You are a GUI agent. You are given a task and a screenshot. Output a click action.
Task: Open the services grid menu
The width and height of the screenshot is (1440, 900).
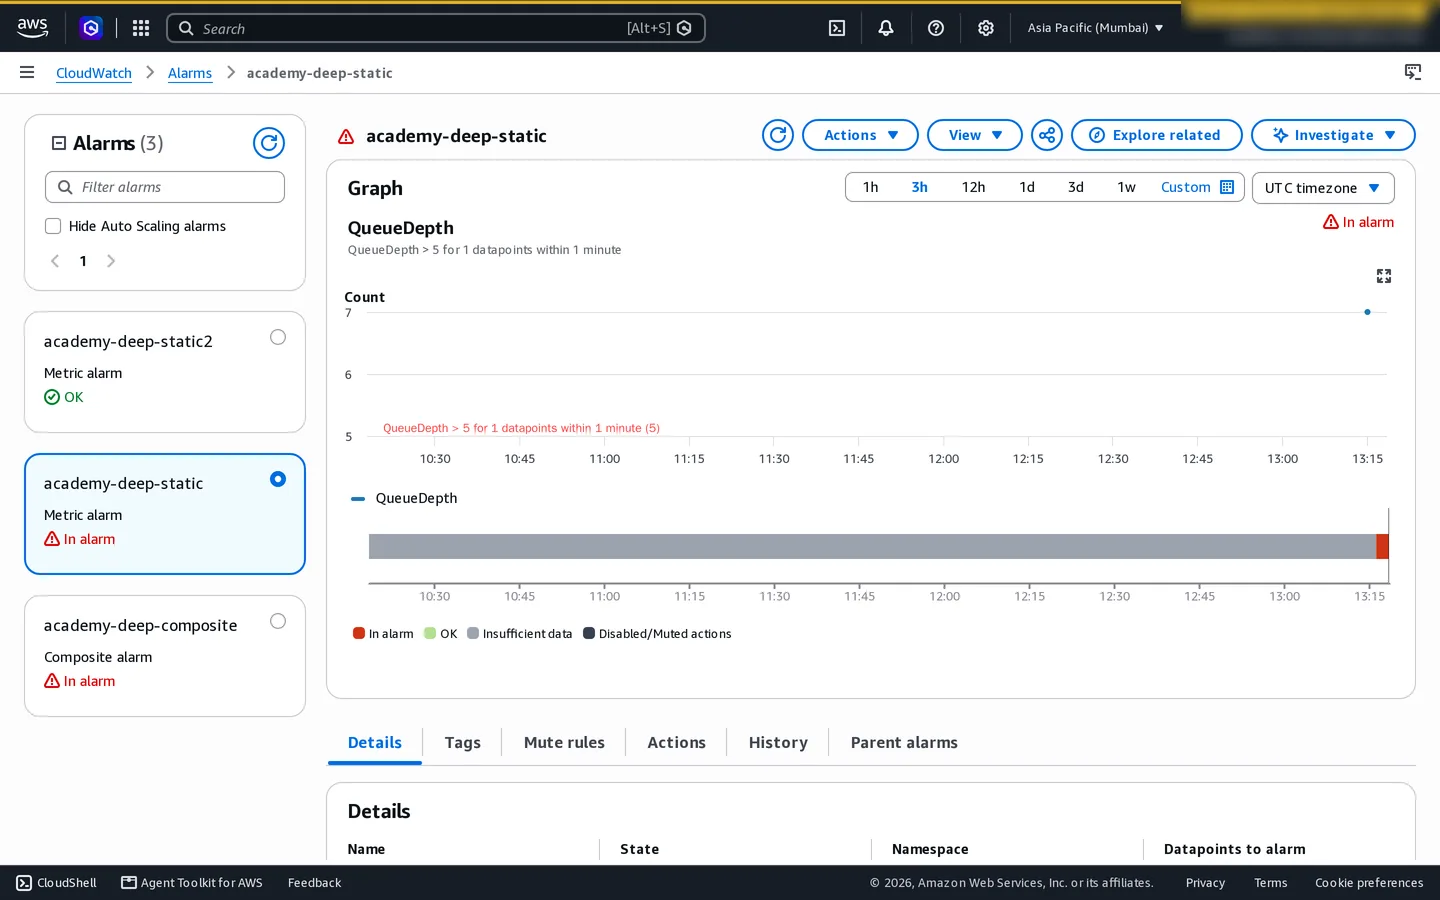(141, 28)
